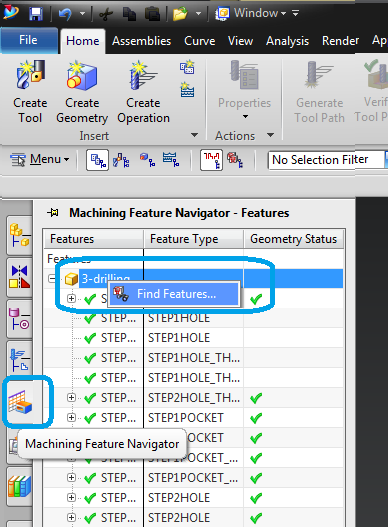Image resolution: width=388 pixels, height=527 pixels.
Task: Open the Undo history dropdown arrow
Action: coord(82,14)
